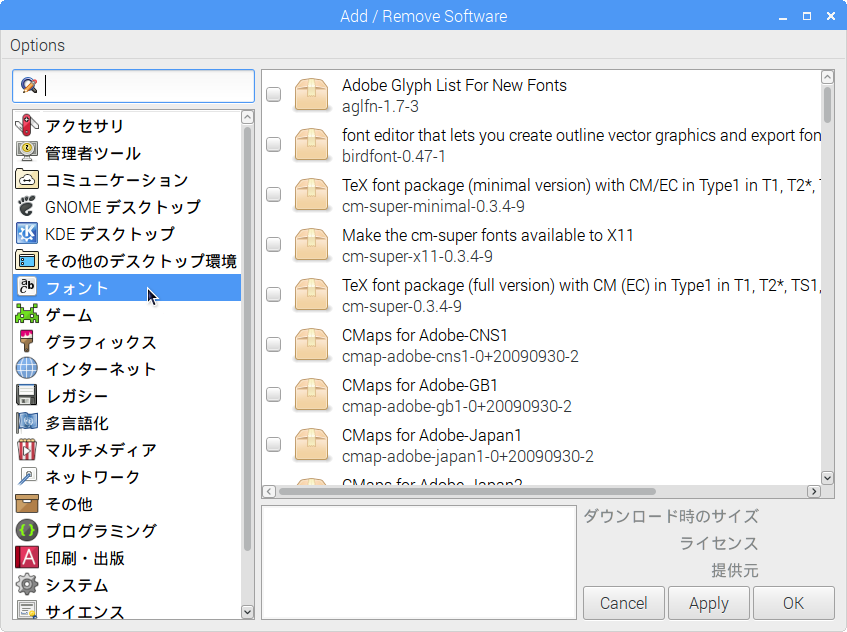
Task: Select the プログラミング category icon
Action: pos(26,530)
